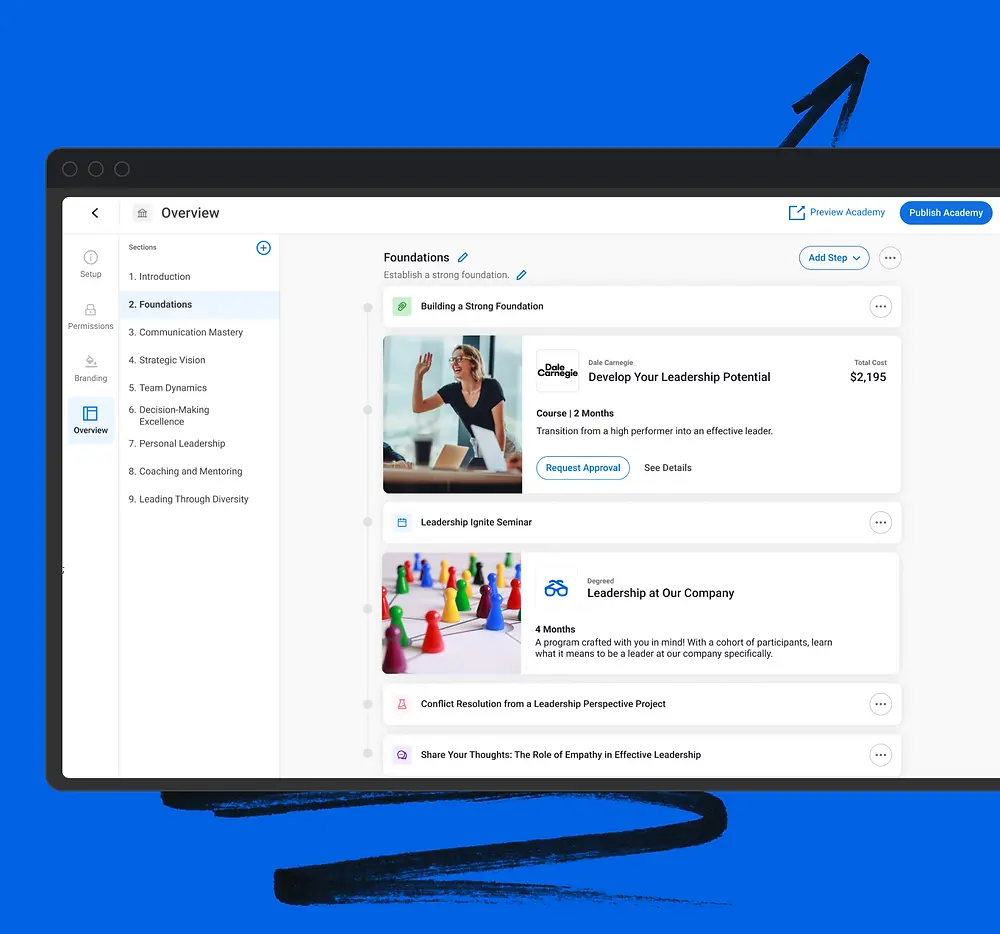Edit the Foundations title with pencil icon
The image size is (1000, 934).
463,258
